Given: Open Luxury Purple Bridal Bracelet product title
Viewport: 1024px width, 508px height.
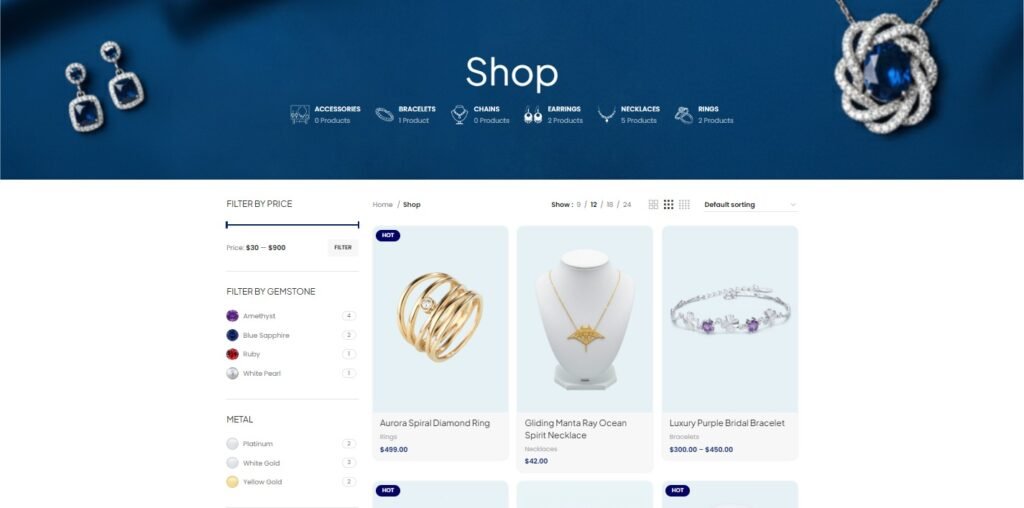Looking at the screenshot, I should pos(727,423).
